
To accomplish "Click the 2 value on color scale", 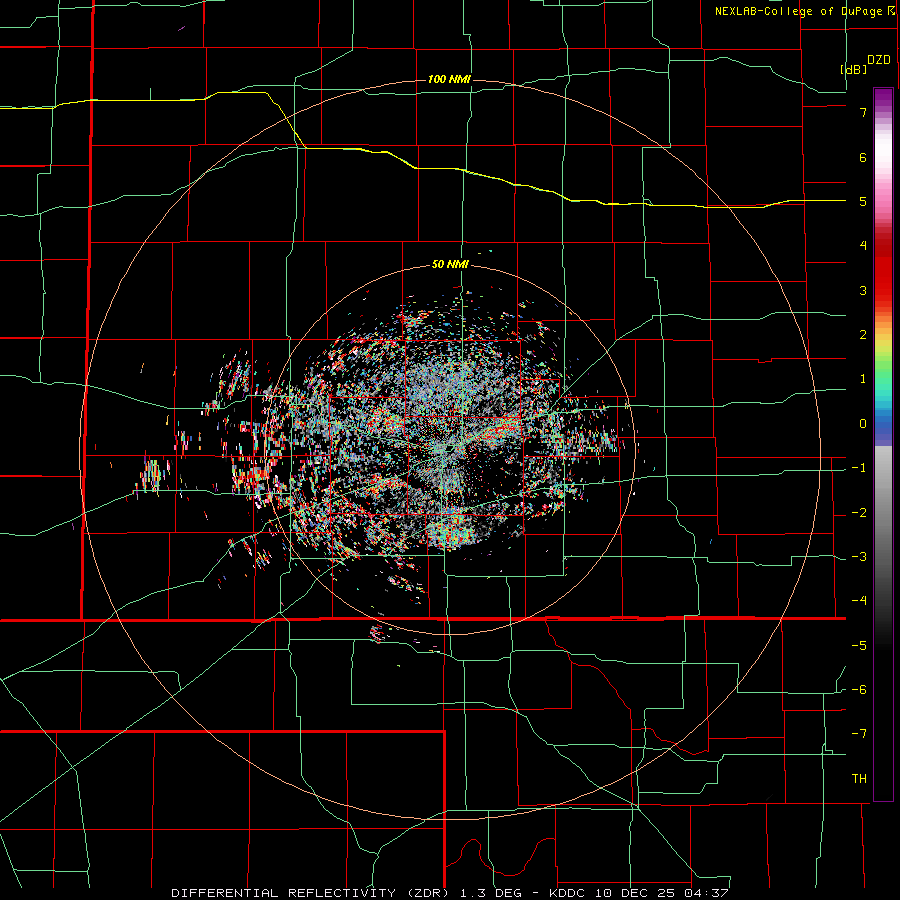I will tap(863, 335).
